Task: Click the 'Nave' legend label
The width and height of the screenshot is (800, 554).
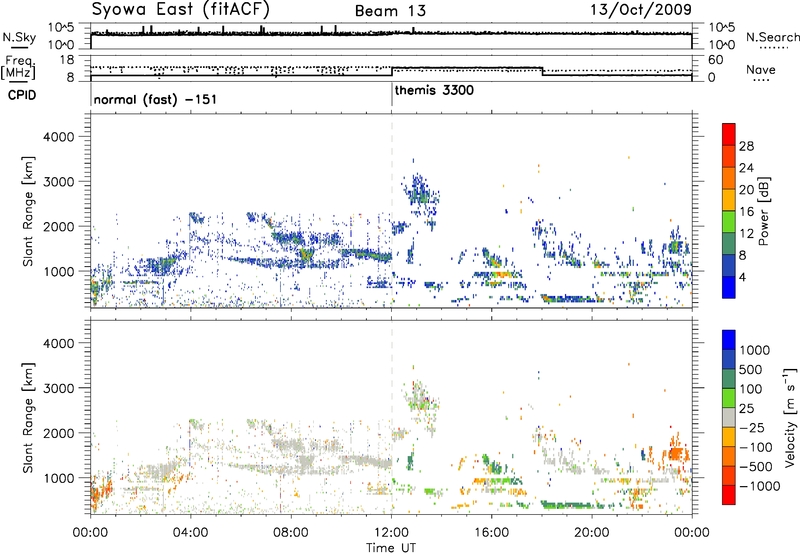Action: (761, 69)
